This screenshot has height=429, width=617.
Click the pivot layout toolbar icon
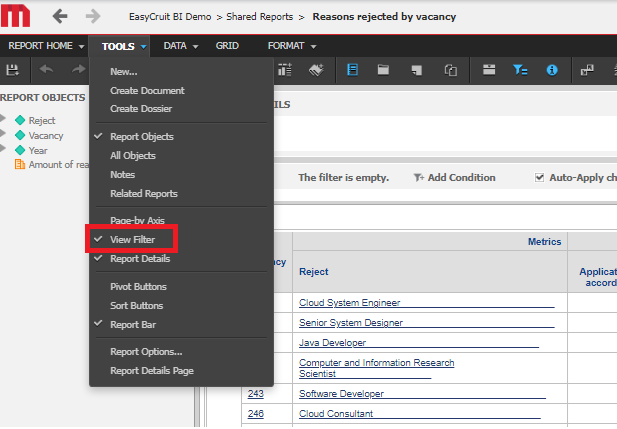point(587,70)
